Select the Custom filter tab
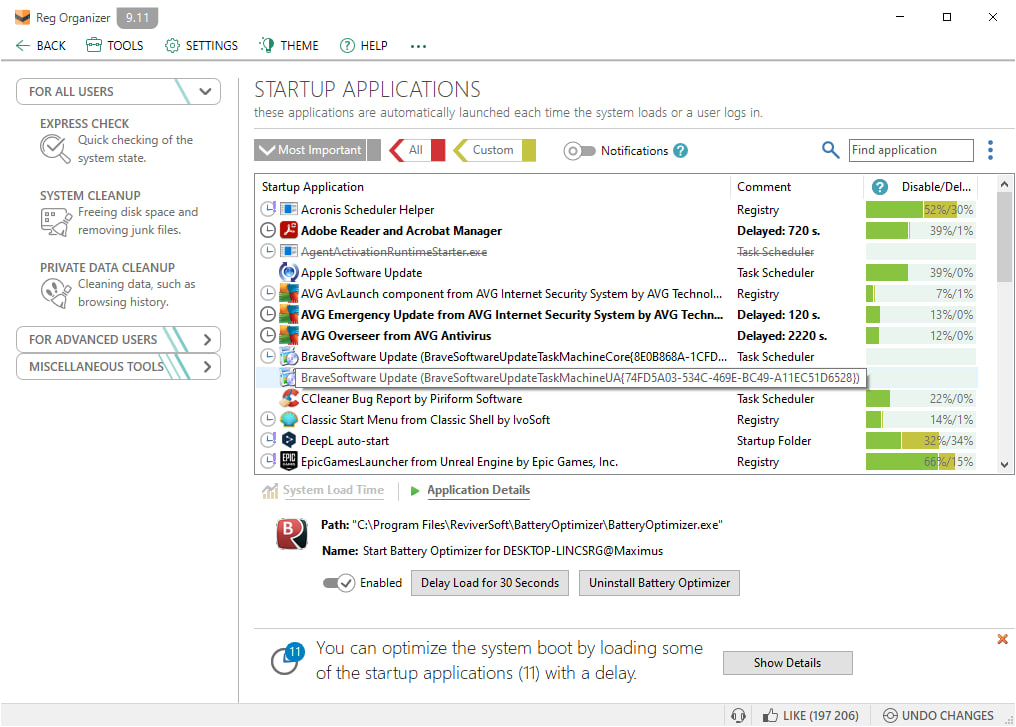Viewport: 1016px width, 727px height. click(x=494, y=150)
